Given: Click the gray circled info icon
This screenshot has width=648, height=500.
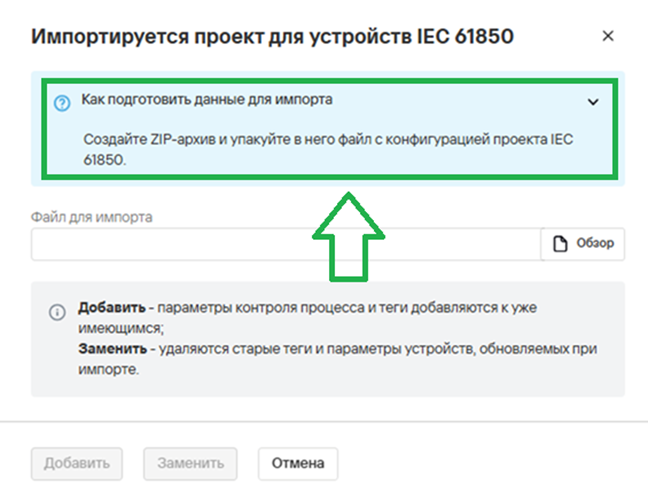Looking at the screenshot, I should 57,312.
